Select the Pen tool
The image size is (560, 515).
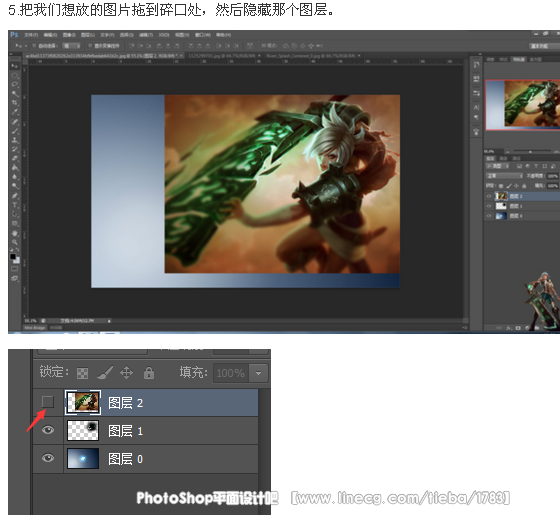click(x=14, y=196)
